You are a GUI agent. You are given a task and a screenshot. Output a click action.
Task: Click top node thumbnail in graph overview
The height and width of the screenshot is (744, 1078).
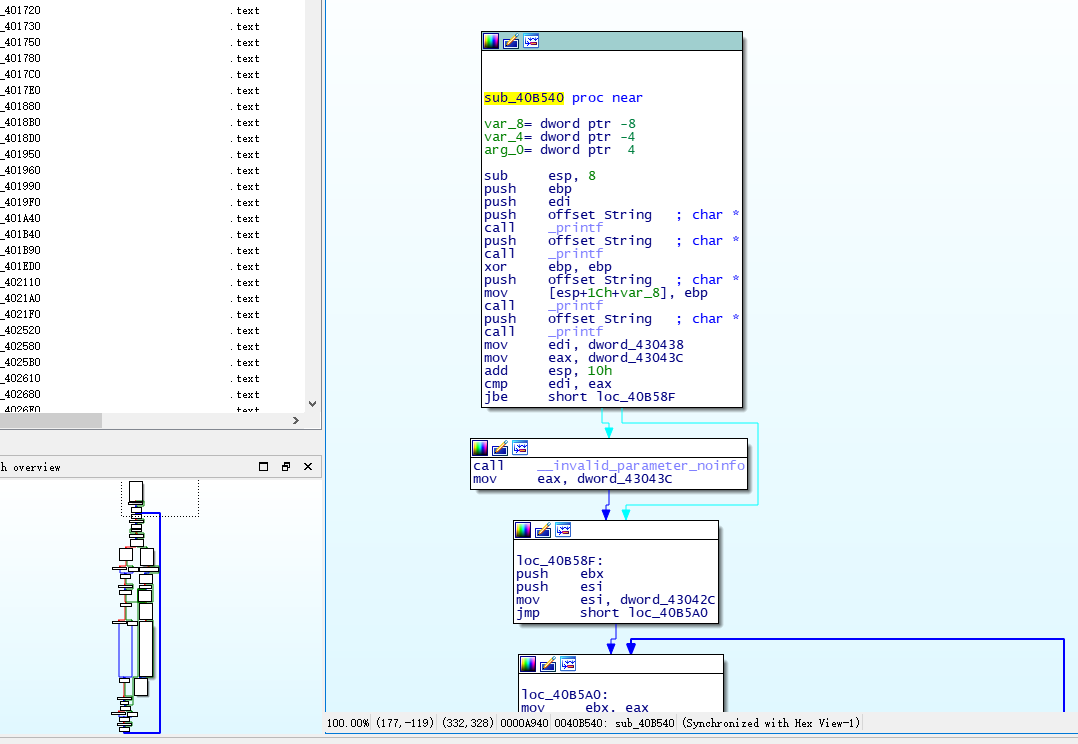(x=136, y=492)
